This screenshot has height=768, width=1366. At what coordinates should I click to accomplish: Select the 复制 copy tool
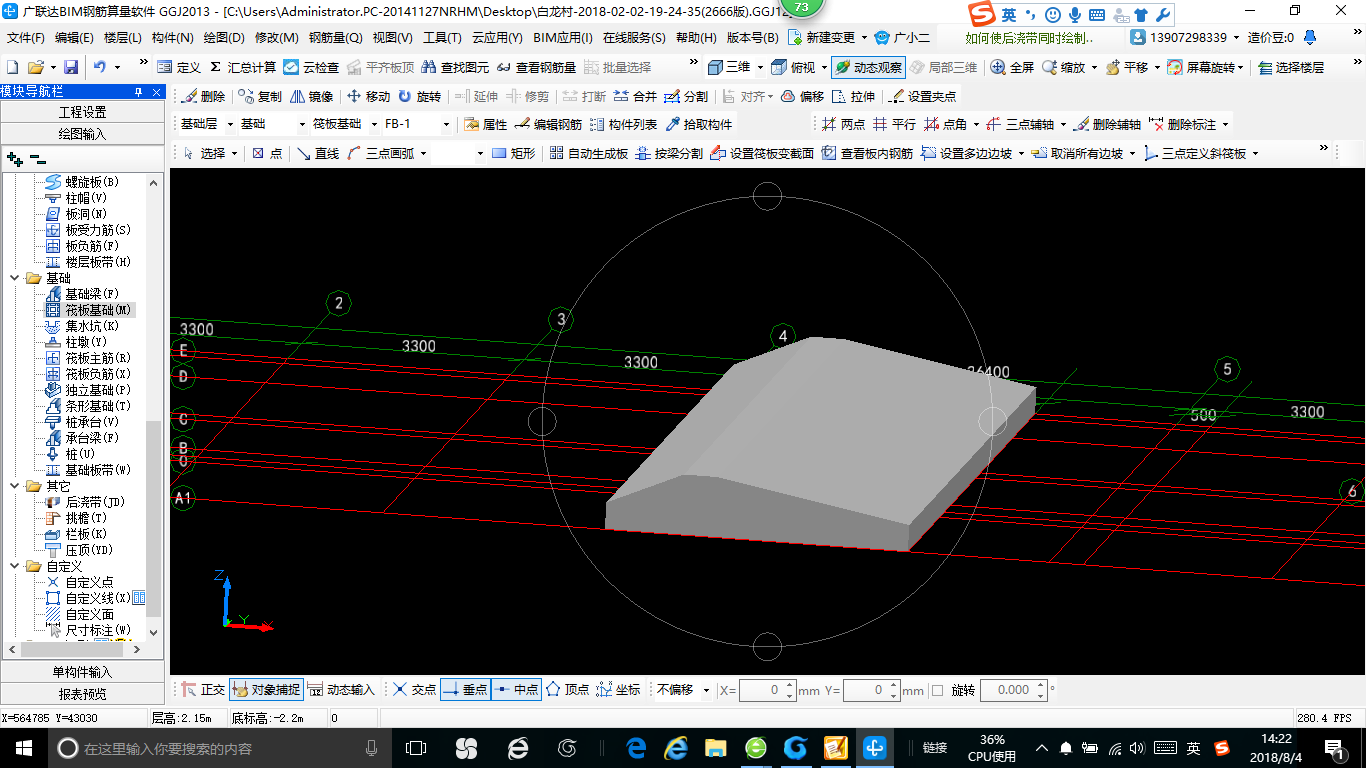260,97
